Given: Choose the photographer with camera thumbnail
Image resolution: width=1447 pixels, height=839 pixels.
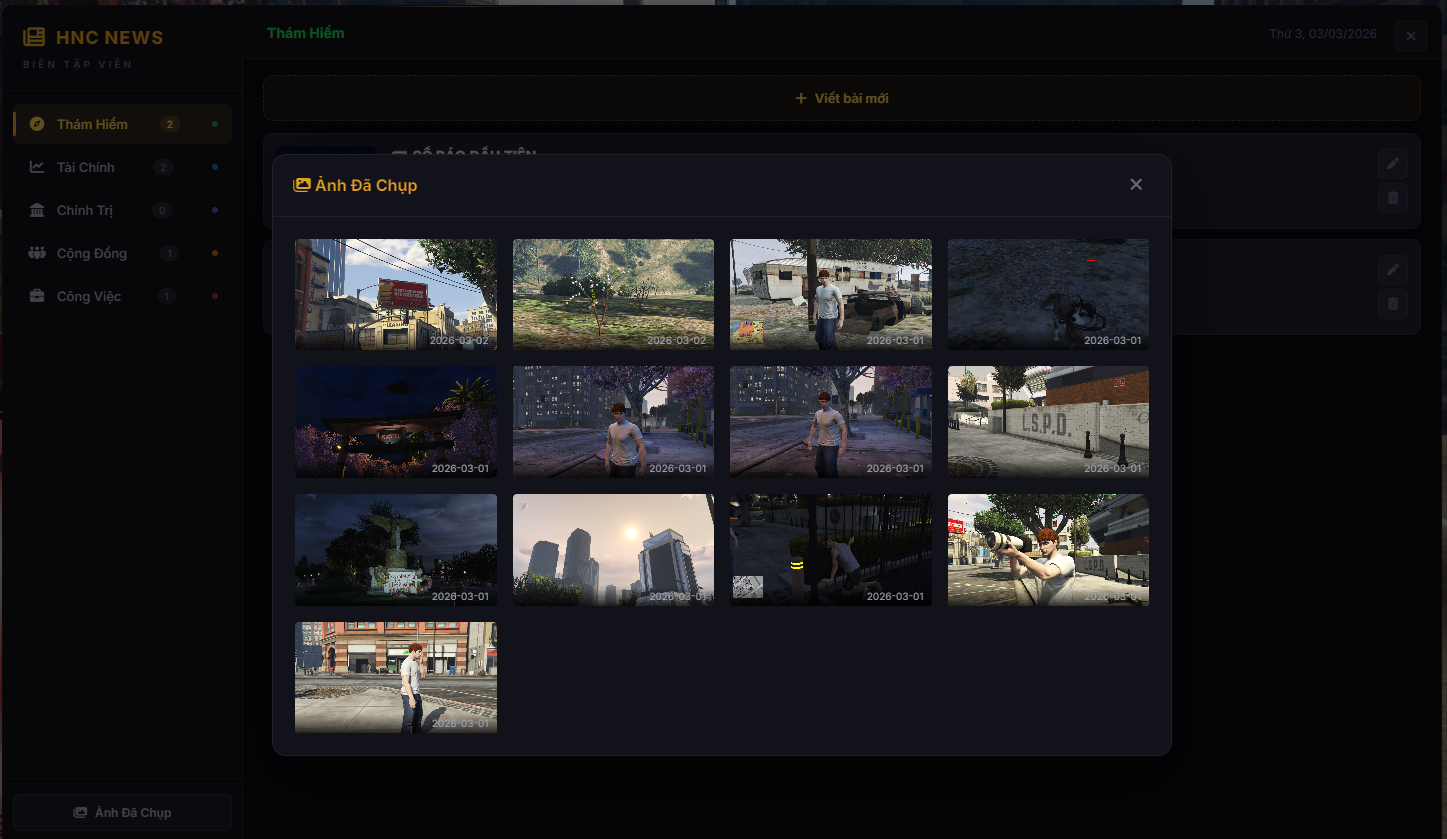Looking at the screenshot, I should 1048,549.
